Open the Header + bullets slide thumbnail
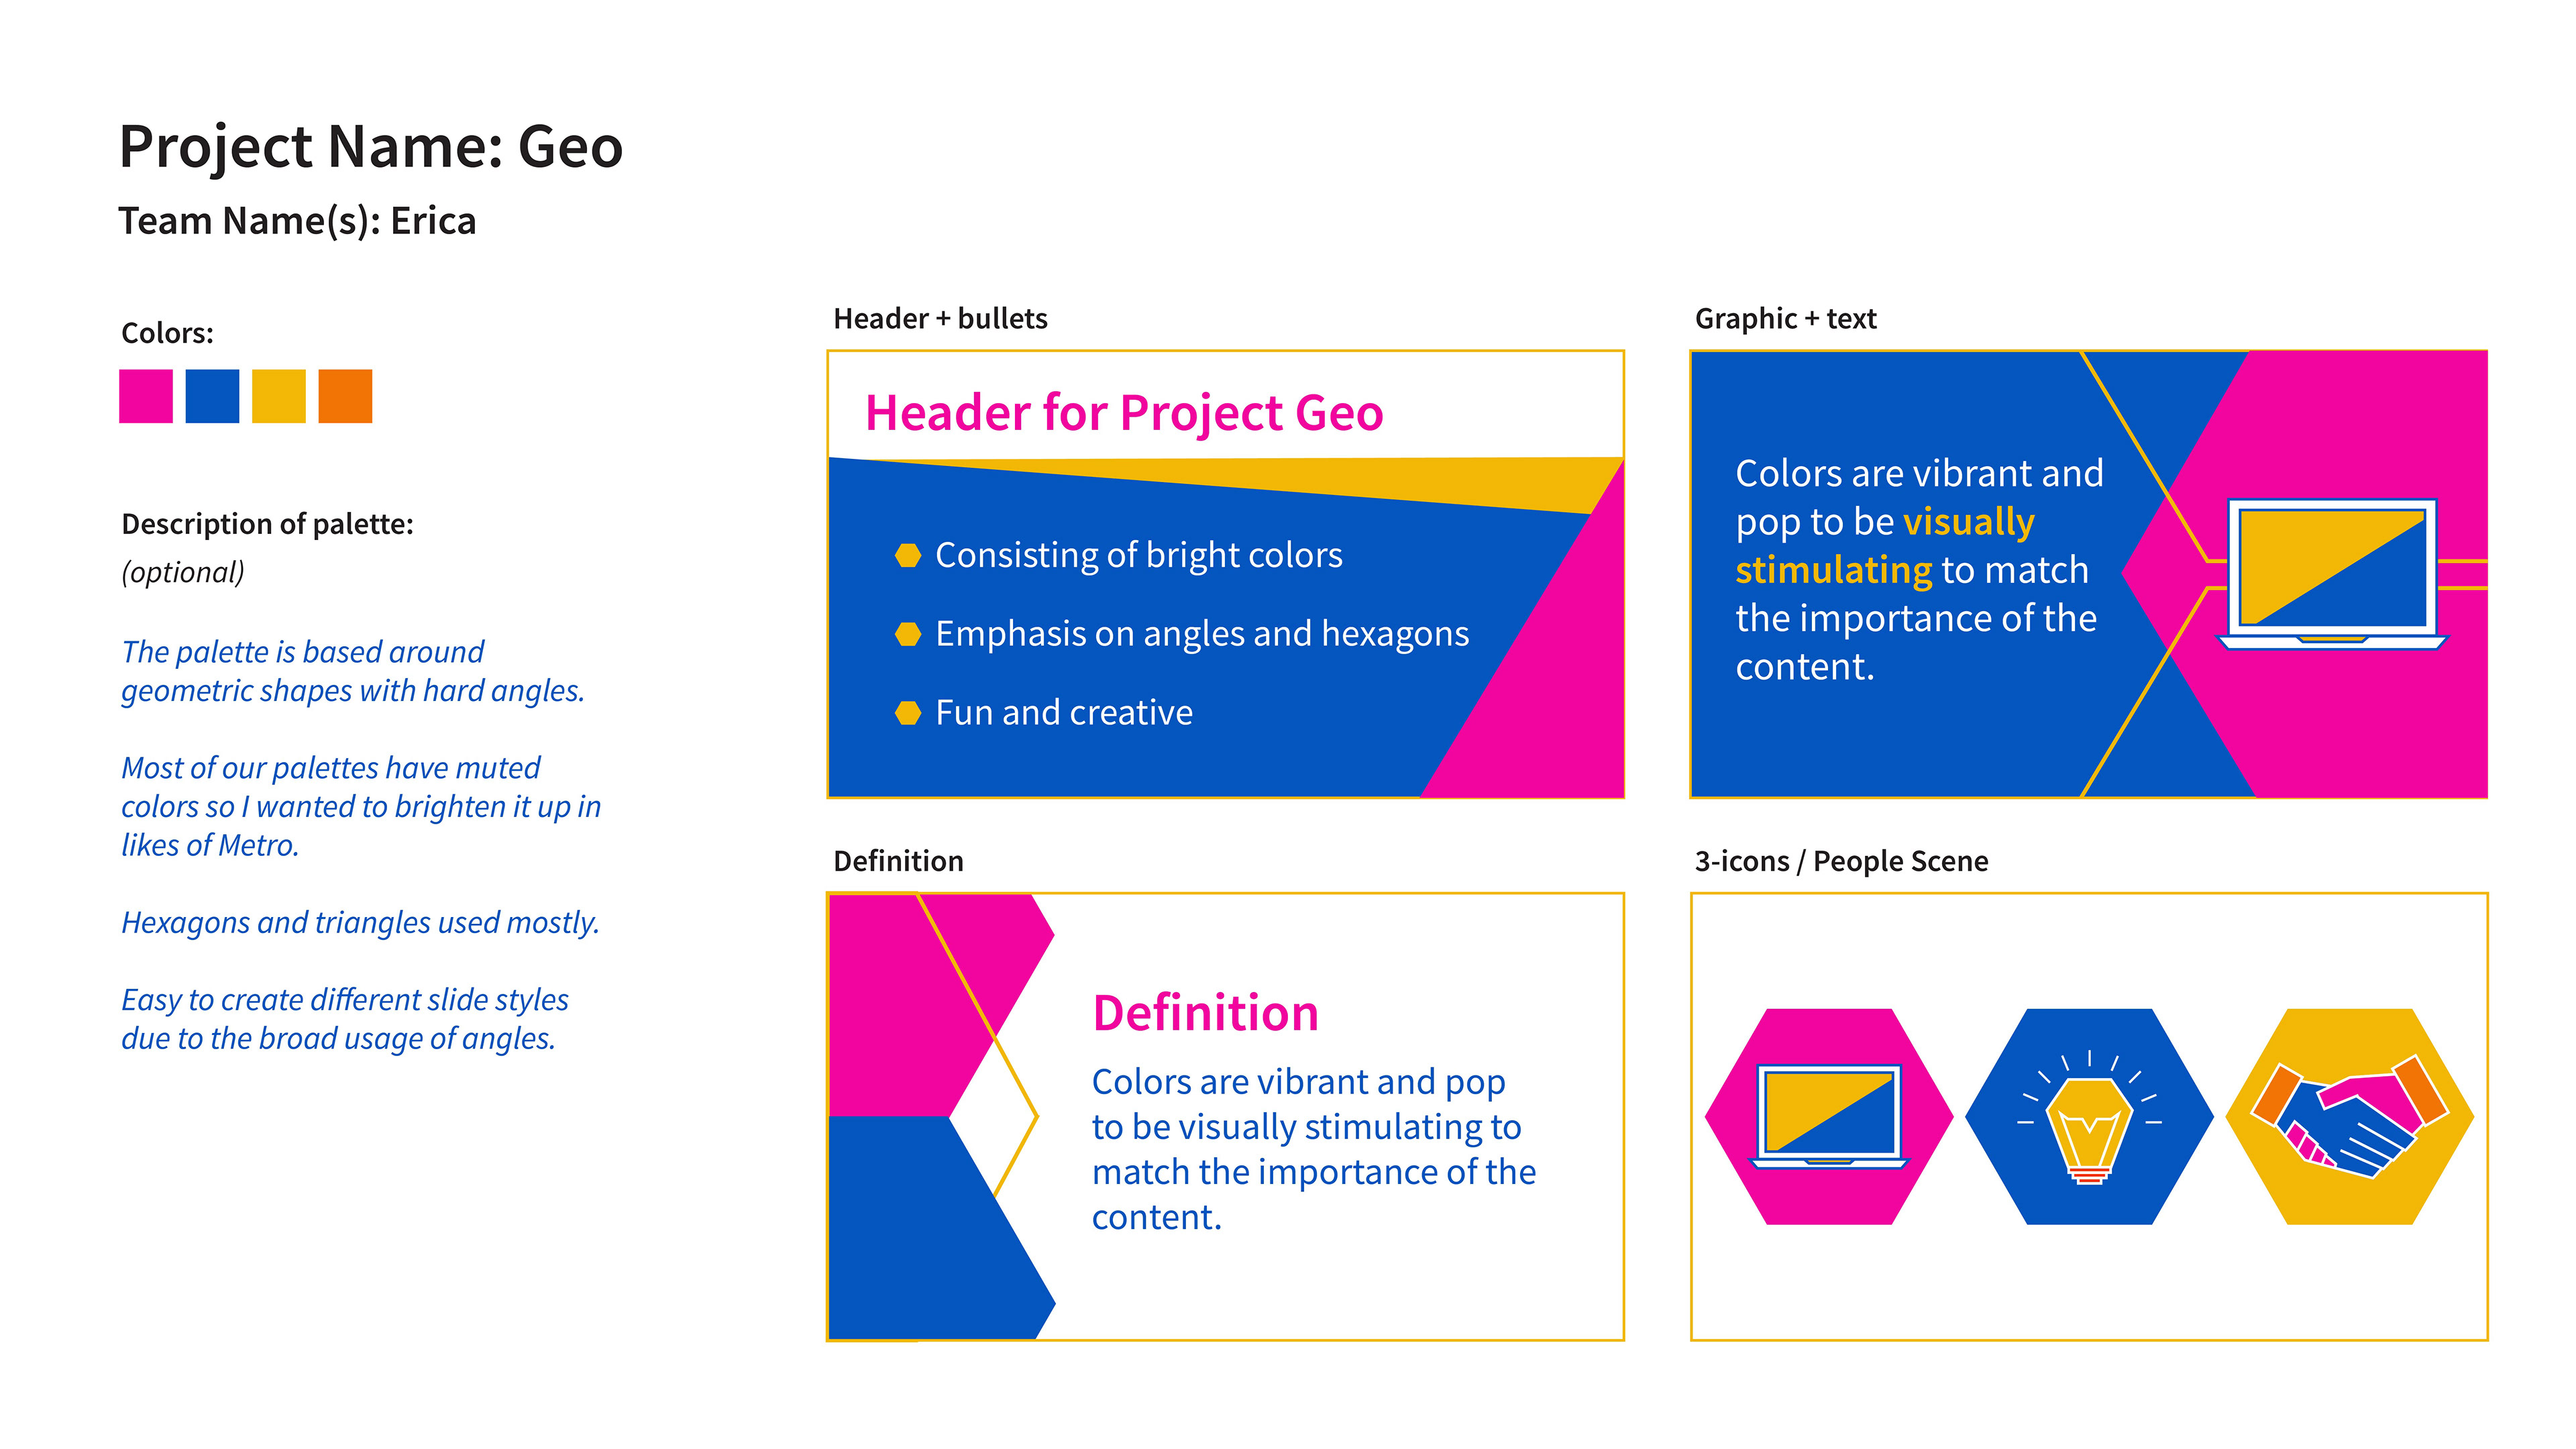 [x=1226, y=574]
